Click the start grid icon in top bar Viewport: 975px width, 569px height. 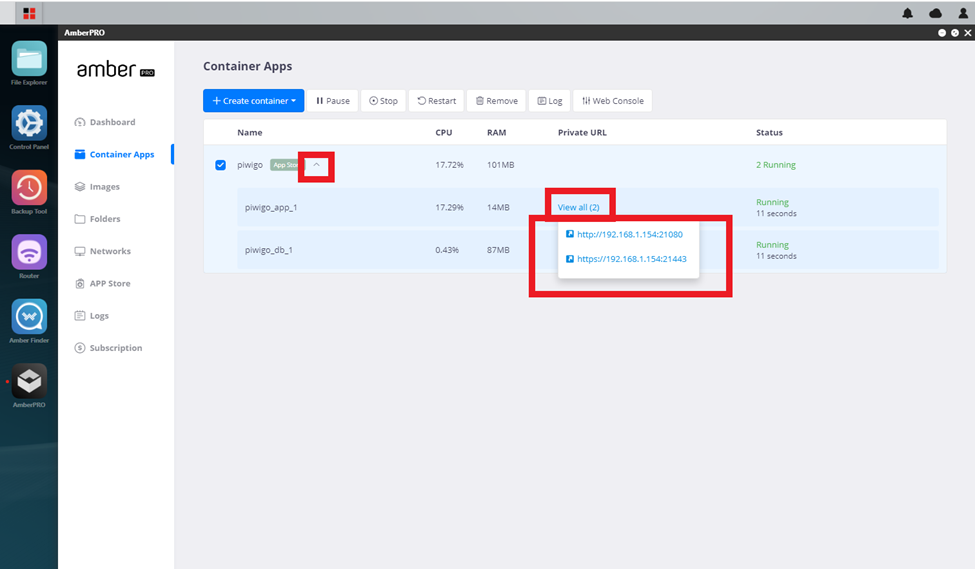(x=29, y=13)
